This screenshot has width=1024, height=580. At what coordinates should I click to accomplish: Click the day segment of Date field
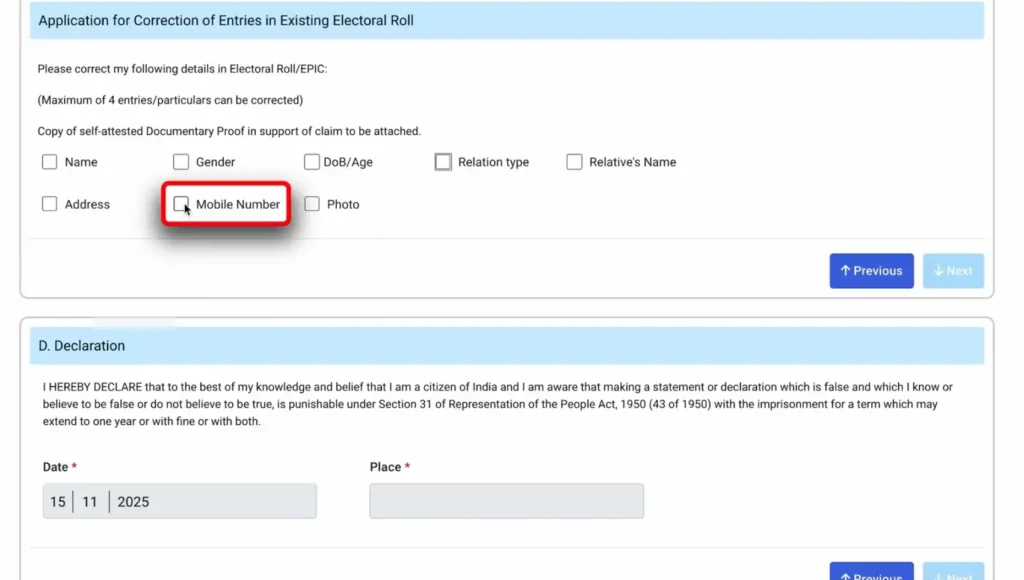click(58, 502)
